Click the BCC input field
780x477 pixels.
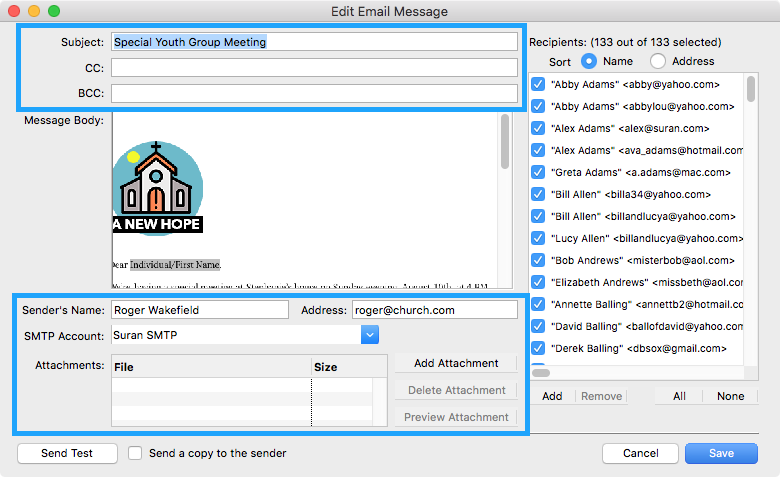(x=314, y=93)
